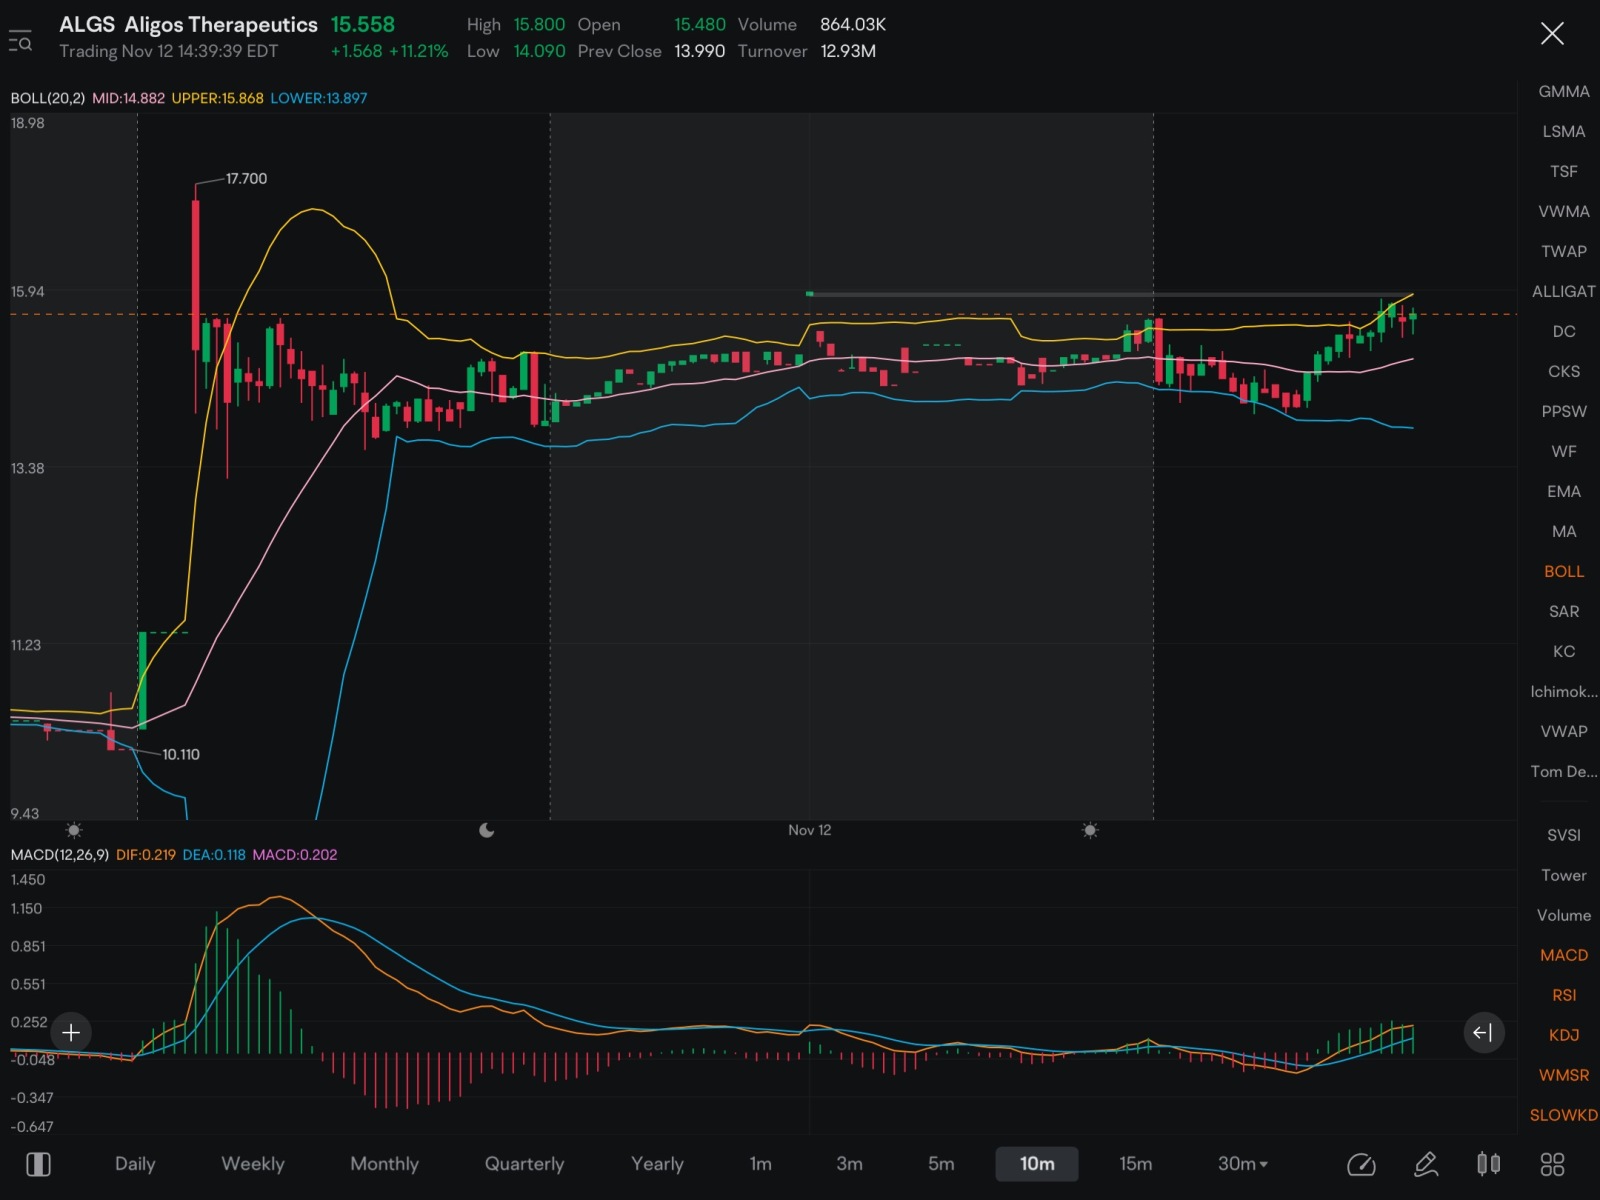Enable the MA indicator

pyautogui.click(x=1563, y=531)
